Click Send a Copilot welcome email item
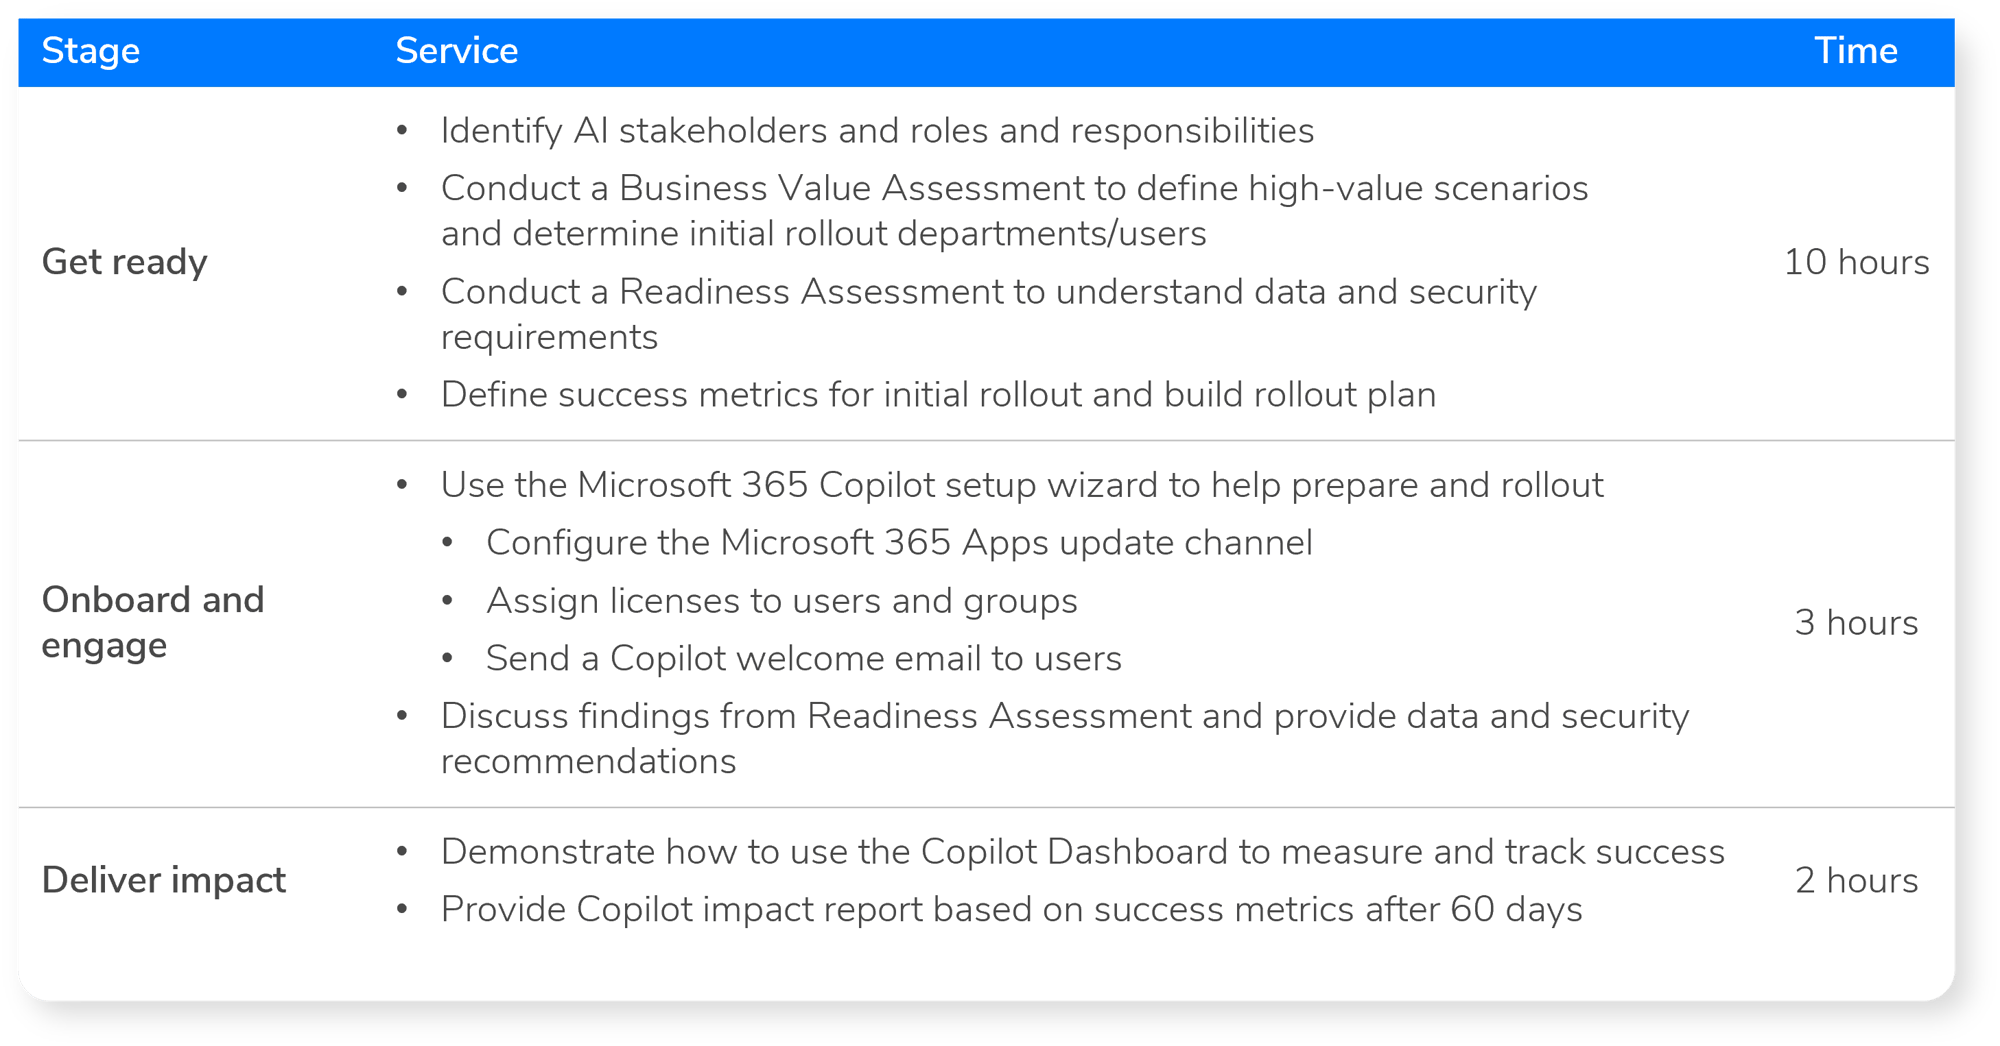Screen dimensions: 2000x1046 (804, 659)
